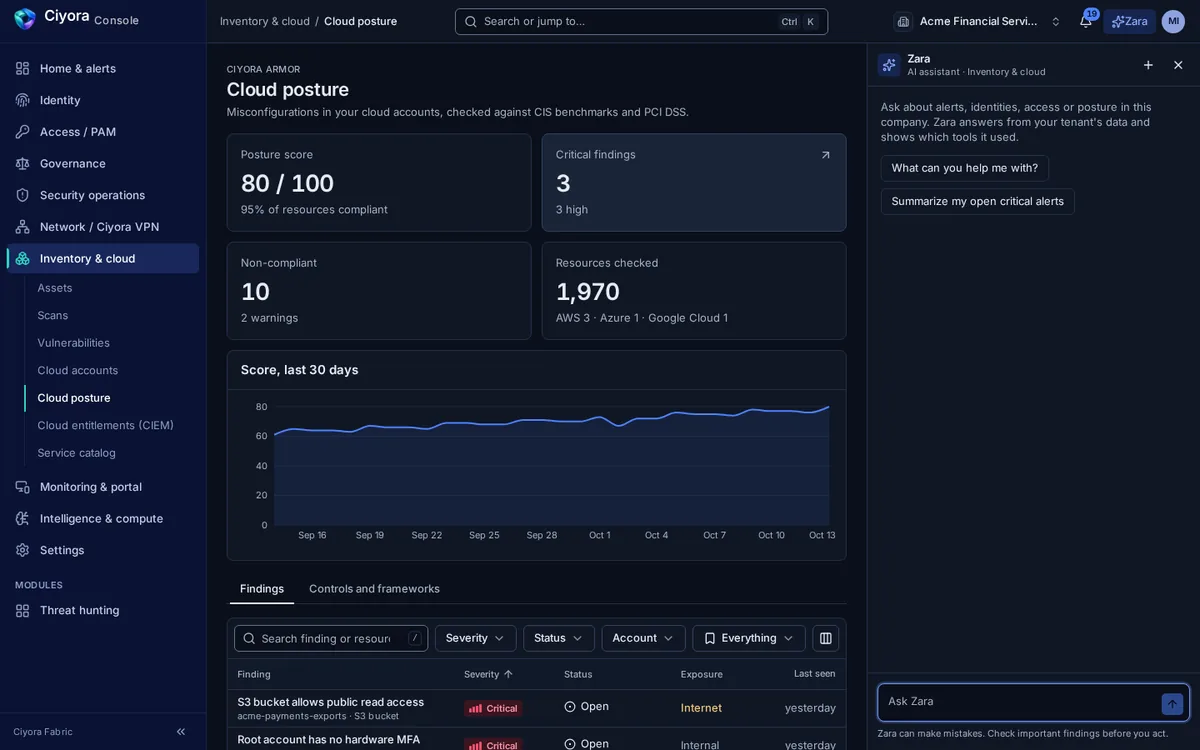Screen dimensions: 1200x750
Task: Switch to Findings tab
Action: point(262,589)
